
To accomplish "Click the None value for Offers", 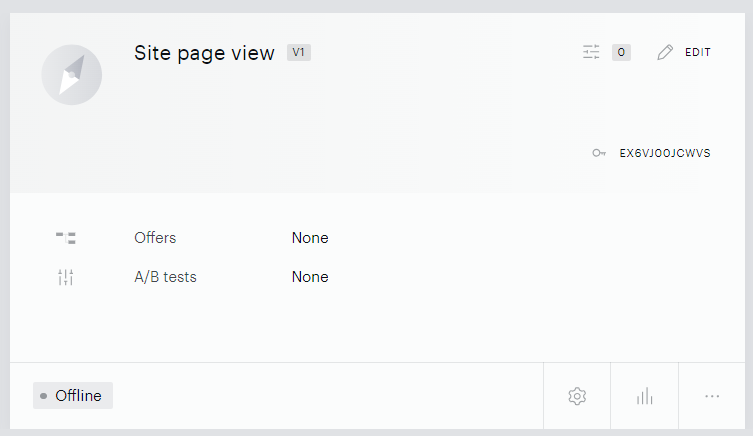I will click(x=310, y=238).
